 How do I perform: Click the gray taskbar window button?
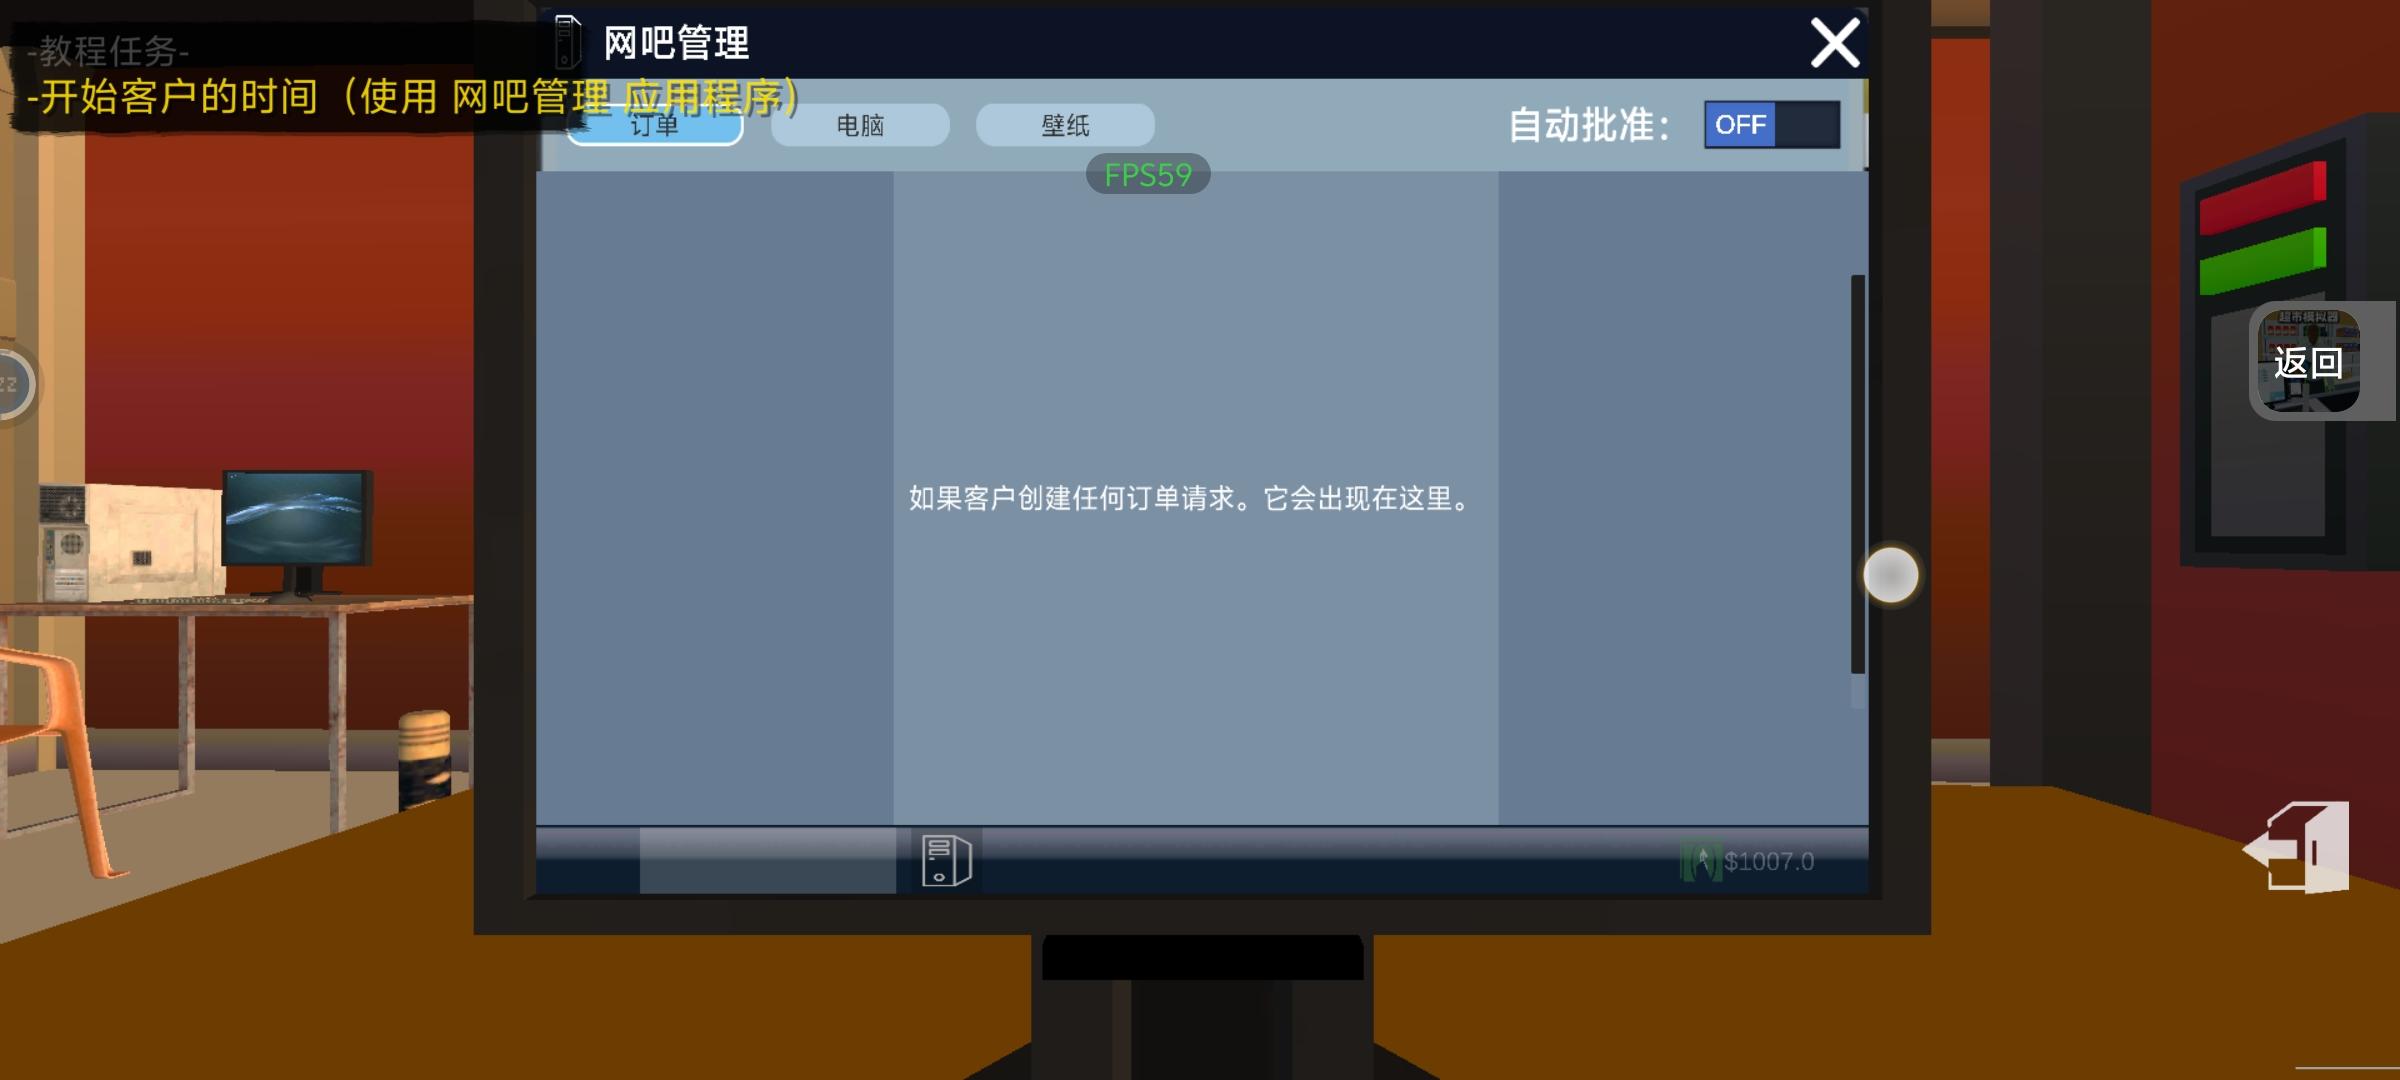click(x=767, y=860)
